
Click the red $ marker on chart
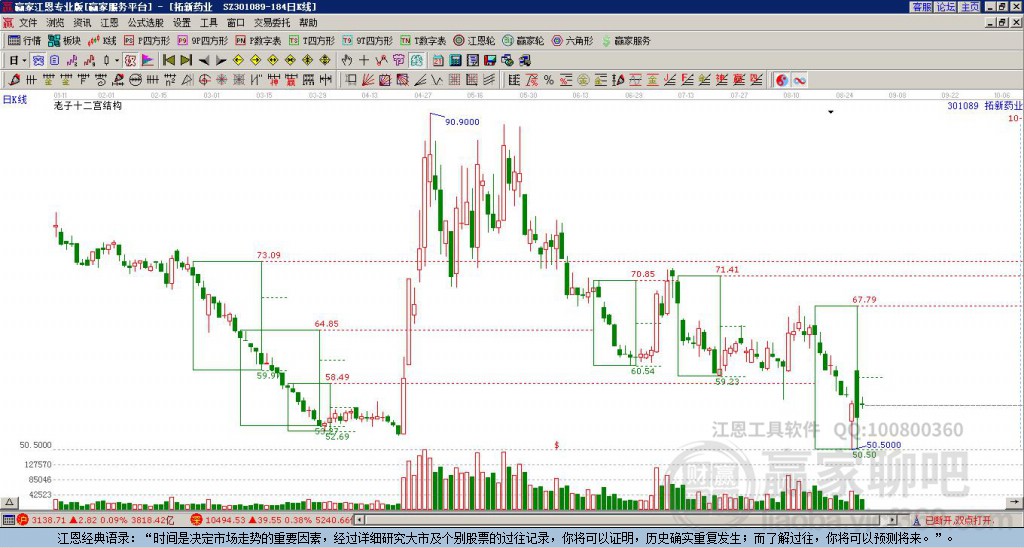(x=556, y=445)
